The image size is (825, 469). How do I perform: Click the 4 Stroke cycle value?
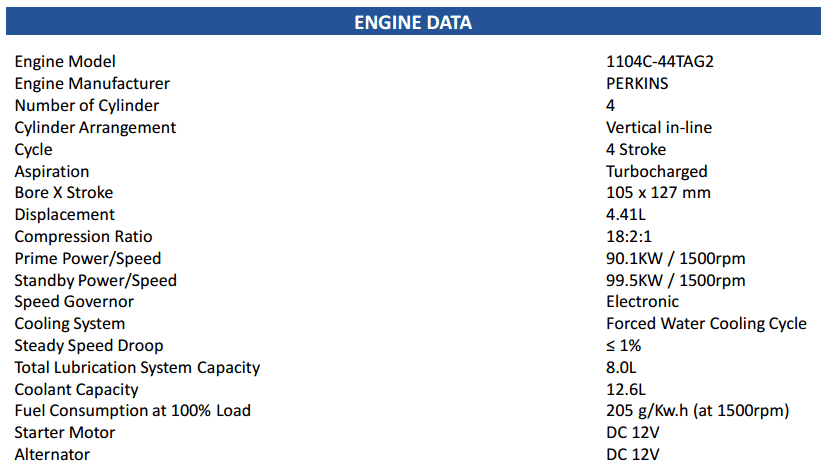tap(636, 150)
